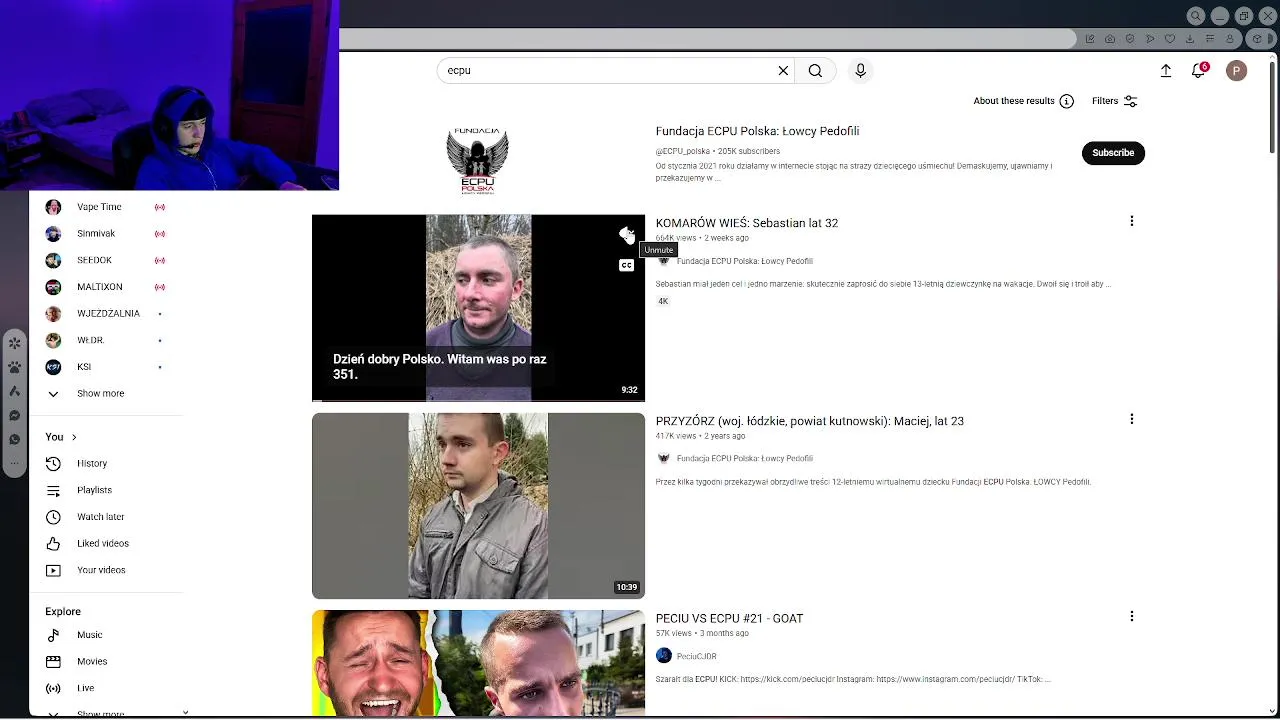Open Messenger in browser side strip
1280x720 pixels.
pyautogui.click(x=14, y=415)
